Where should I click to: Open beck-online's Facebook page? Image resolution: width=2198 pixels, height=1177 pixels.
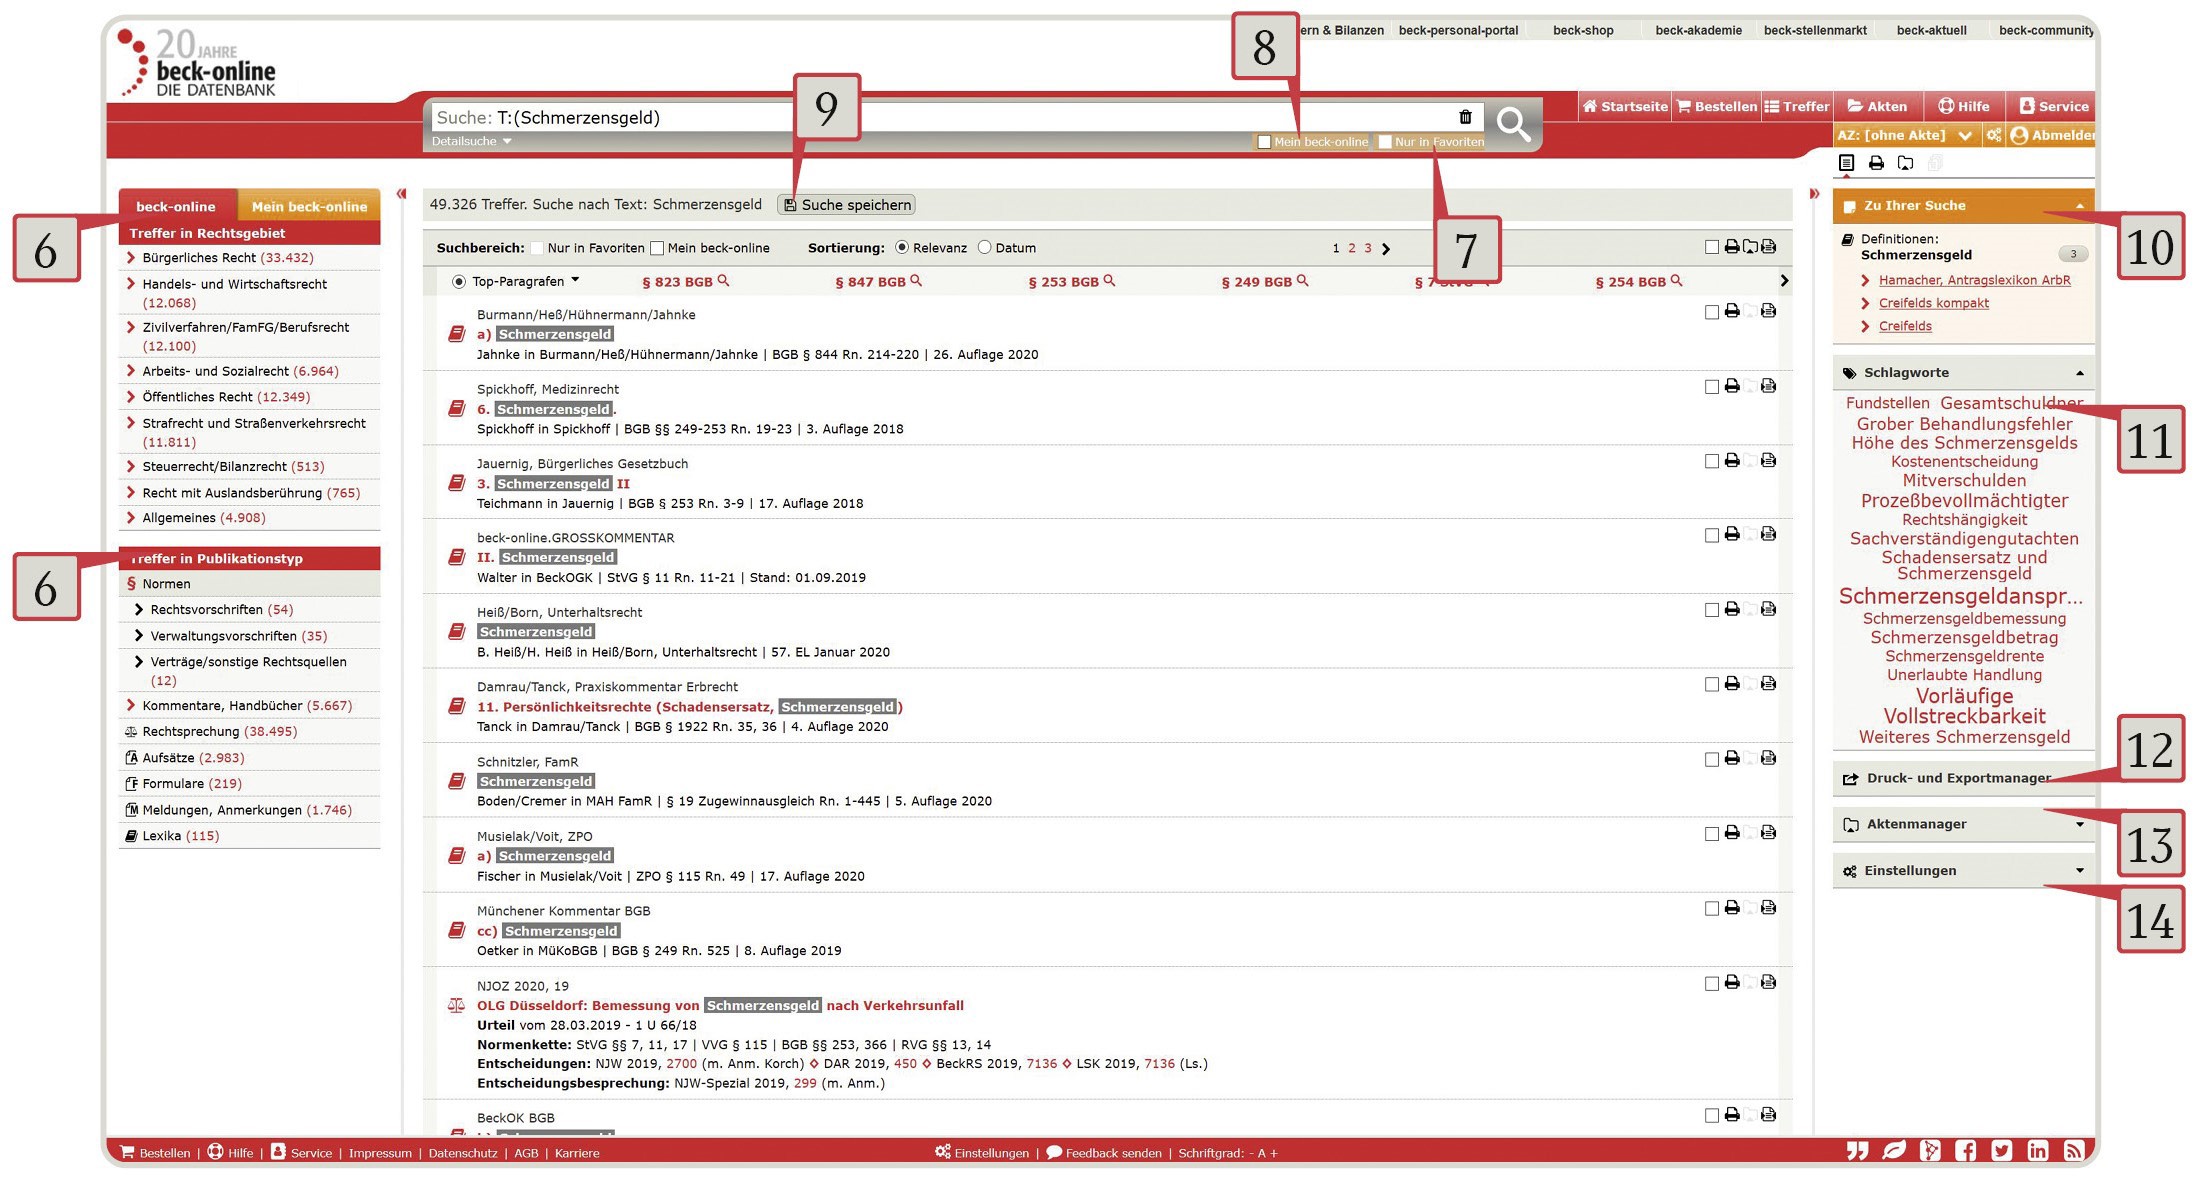(x=1967, y=1150)
